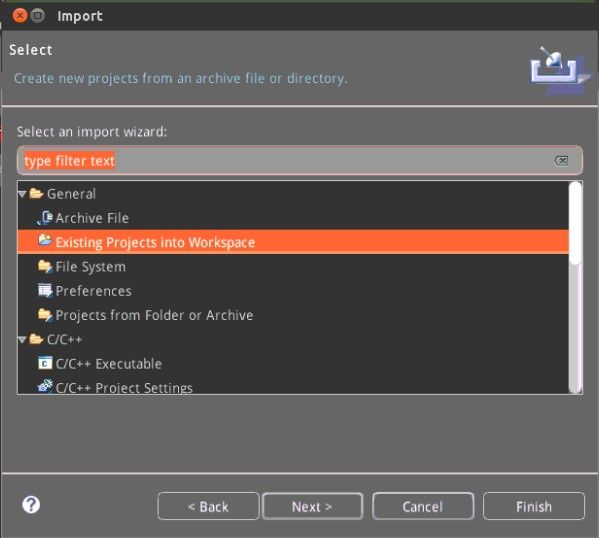
Task: Click the Cancel button
Action: (x=423, y=506)
